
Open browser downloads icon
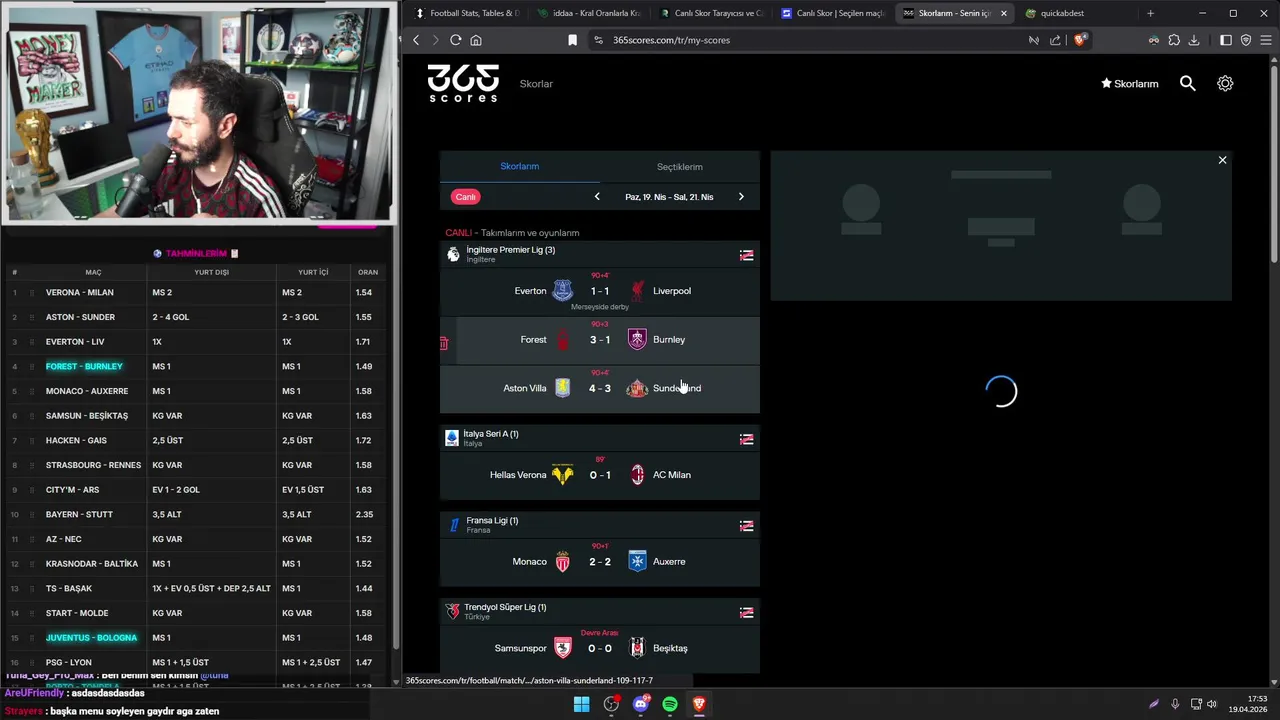click(1194, 40)
